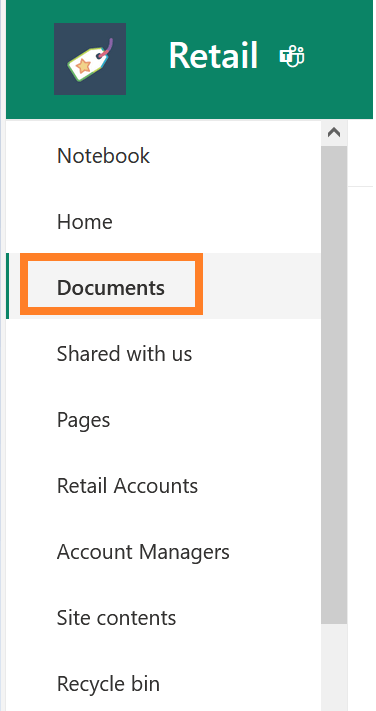Open Site contents
Image resolution: width=376 pixels, height=711 pixels.
[117, 618]
